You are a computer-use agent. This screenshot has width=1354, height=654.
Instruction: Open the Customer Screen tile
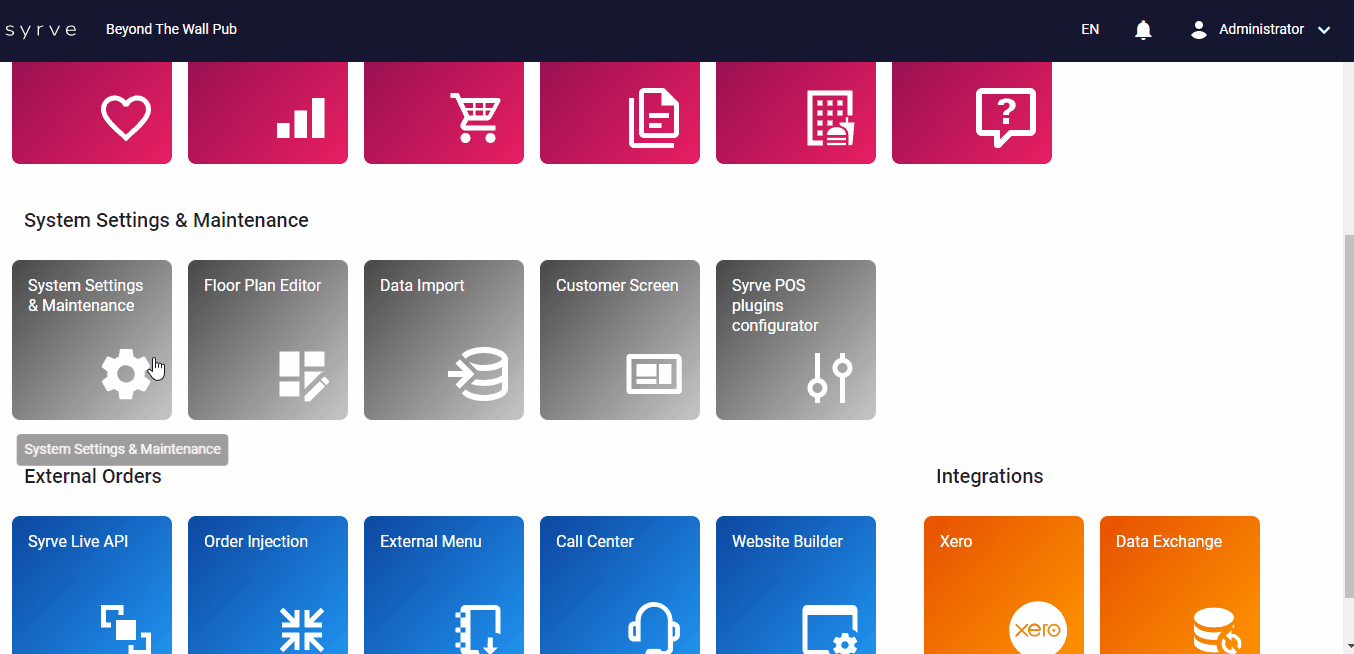pyautogui.click(x=620, y=340)
